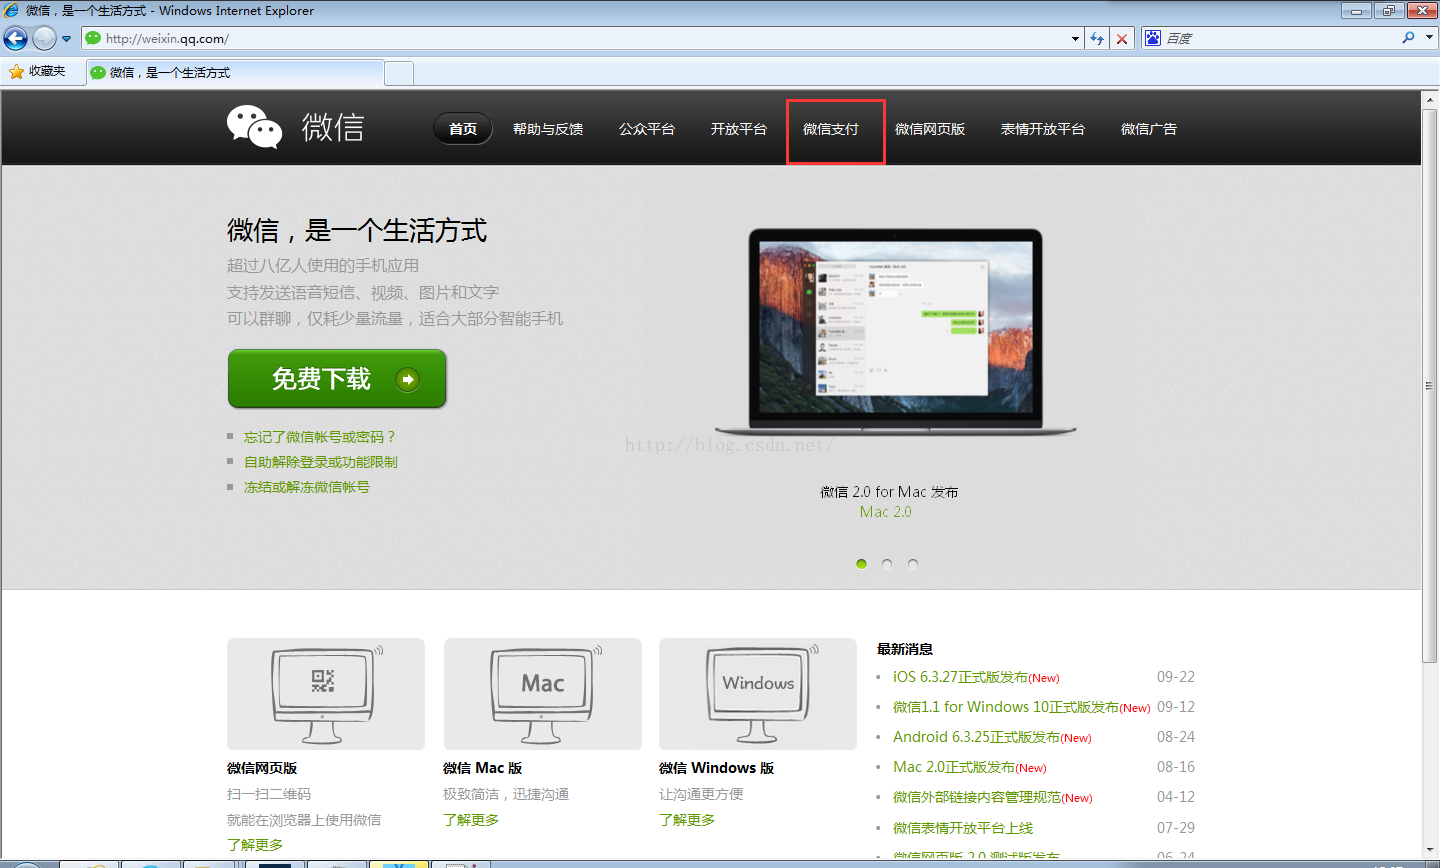This screenshot has height=868, width=1440.
Task: Click the 微信 brand text in the header
Action: coord(333,127)
